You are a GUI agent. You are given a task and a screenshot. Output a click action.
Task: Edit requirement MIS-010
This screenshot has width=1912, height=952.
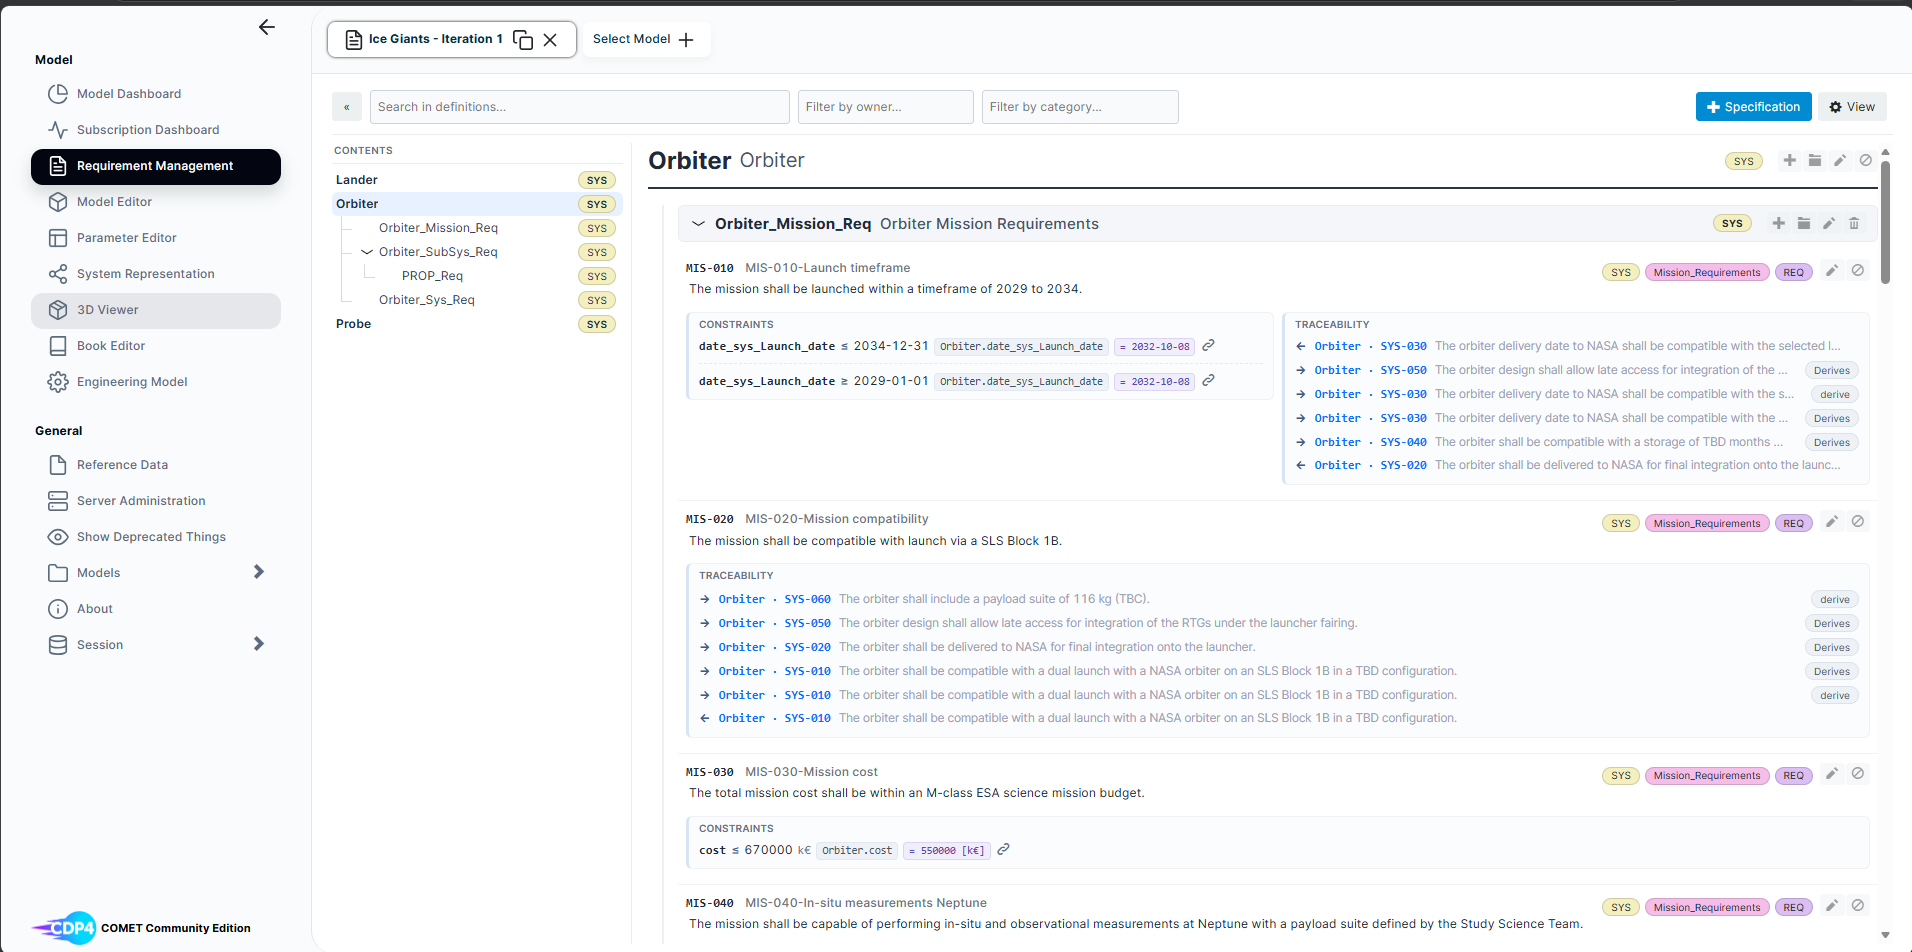coord(1832,270)
